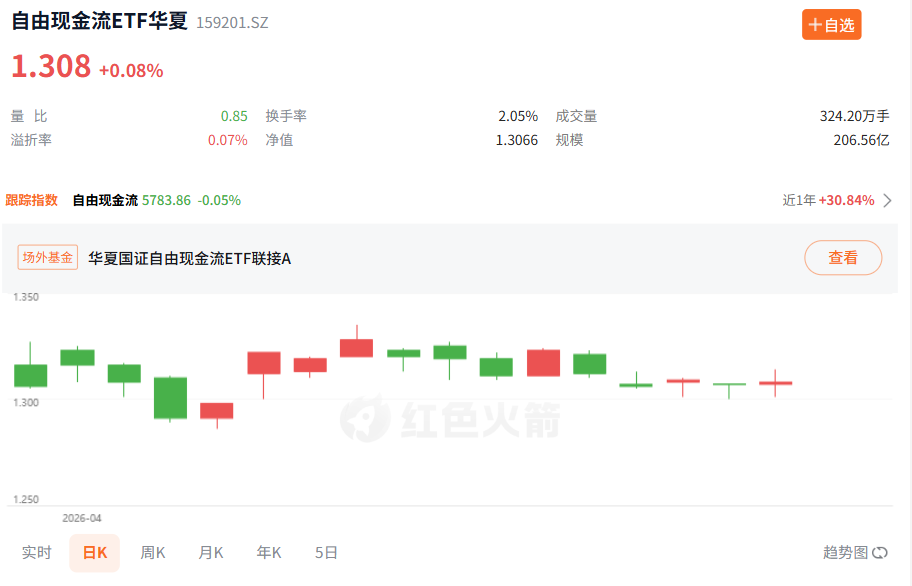
Task: Select the last red doji candlestick
Action: [x=775, y=383]
